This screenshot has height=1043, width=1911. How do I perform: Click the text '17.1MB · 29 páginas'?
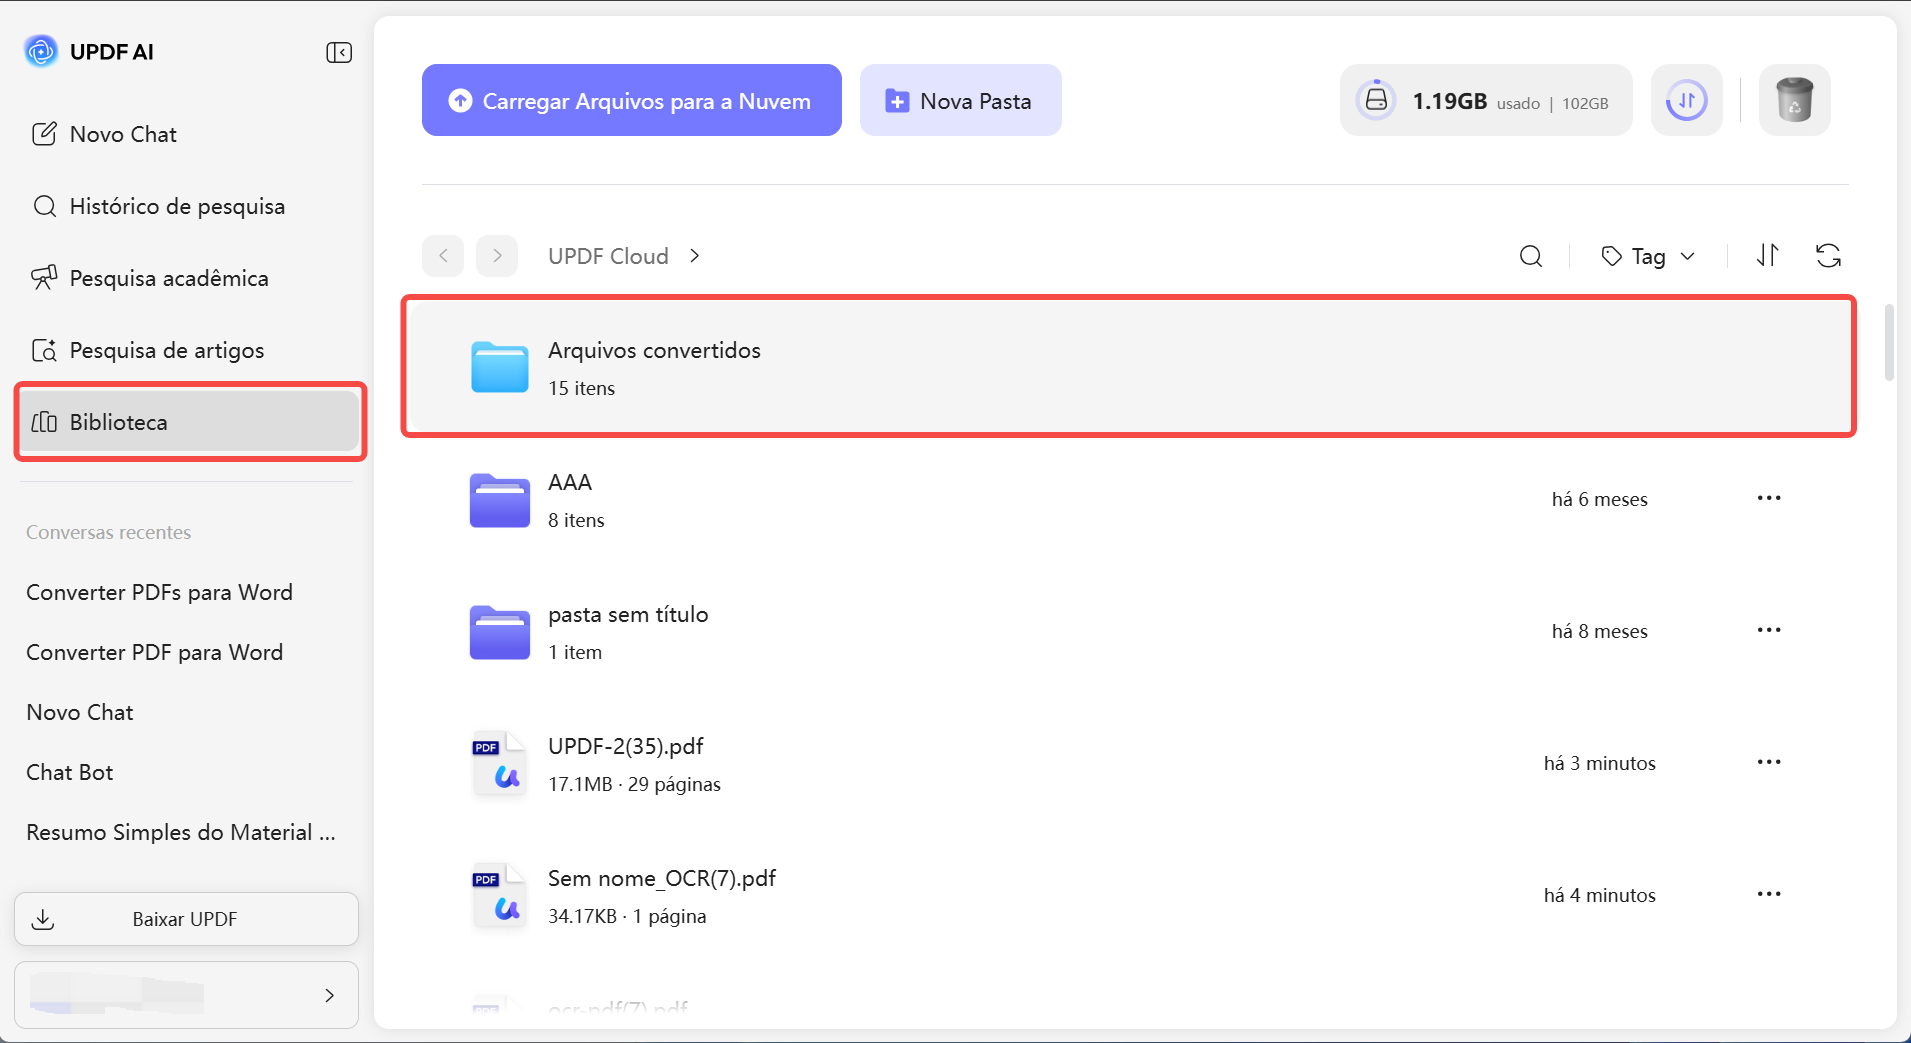pyautogui.click(x=634, y=784)
